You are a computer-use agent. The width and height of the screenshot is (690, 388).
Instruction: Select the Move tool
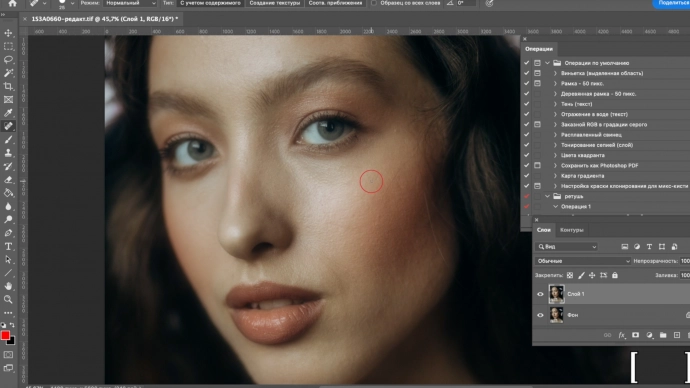(x=8, y=33)
